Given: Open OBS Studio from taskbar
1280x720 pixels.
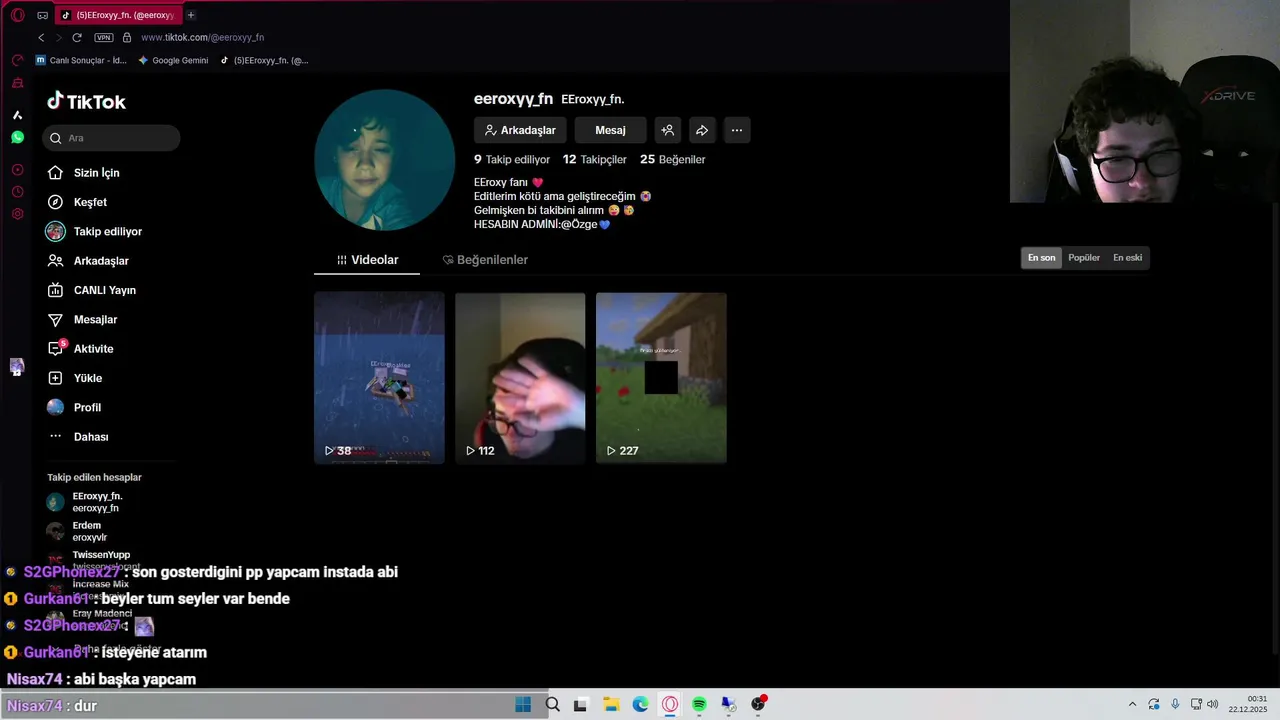Looking at the screenshot, I should click(758, 704).
